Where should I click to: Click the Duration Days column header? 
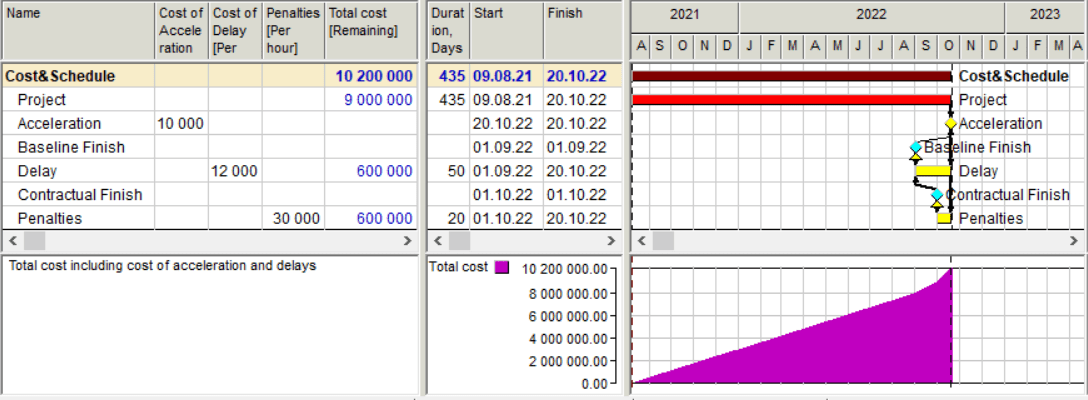tap(448, 31)
